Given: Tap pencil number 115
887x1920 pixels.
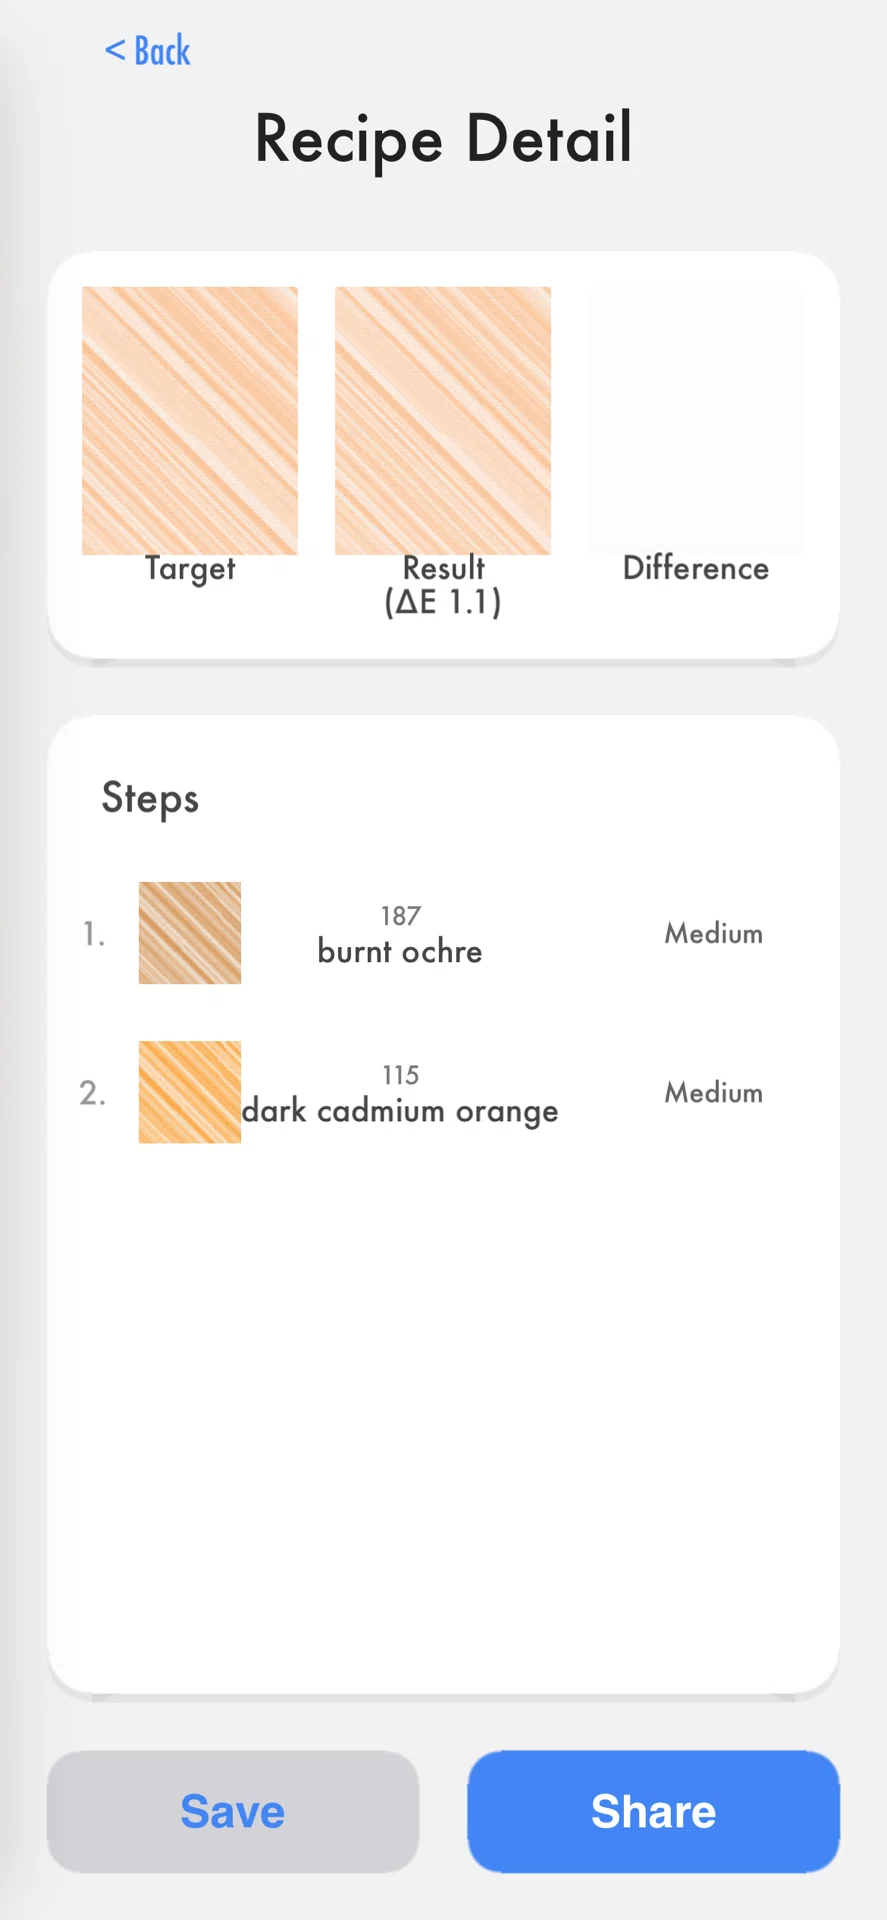Looking at the screenshot, I should [x=400, y=1075].
